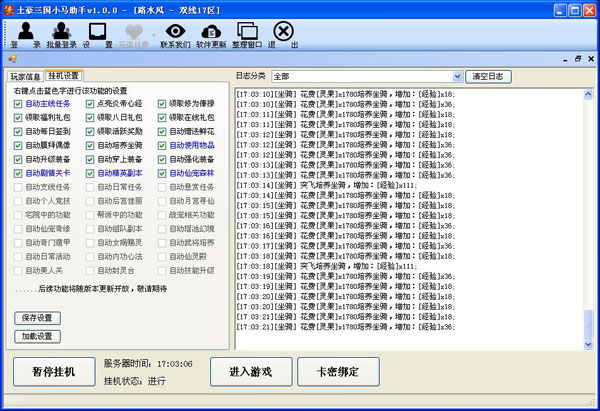Click the window resize grip in status bar
600x411 pixels.
[x=591, y=401]
